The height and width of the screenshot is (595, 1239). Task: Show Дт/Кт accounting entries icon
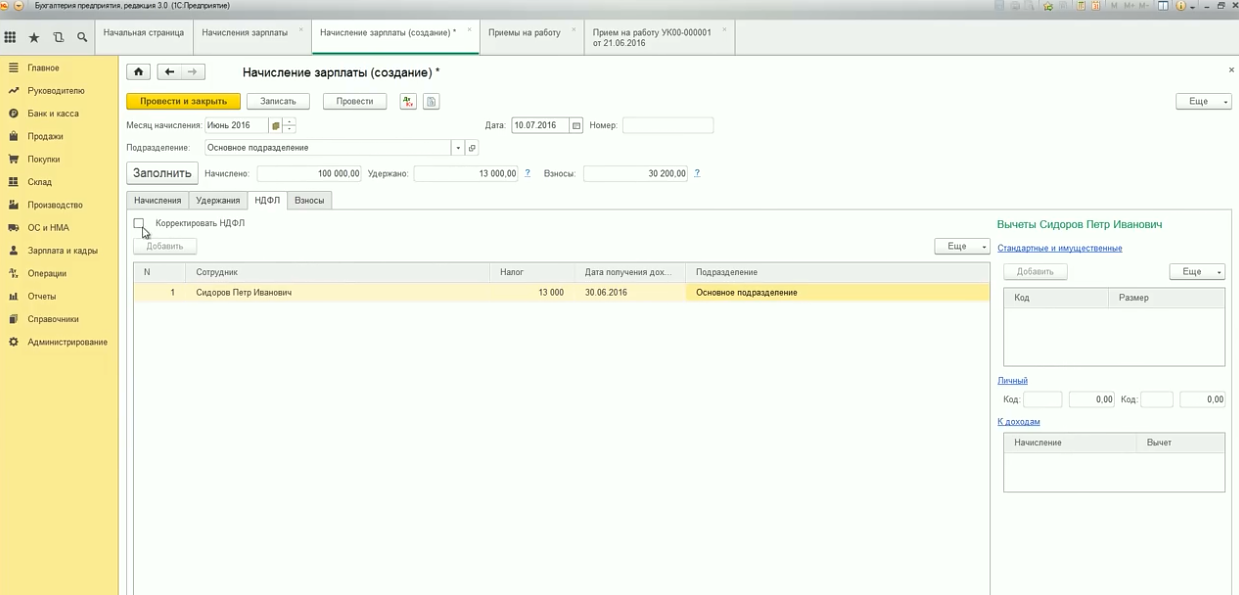tap(408, 101)
